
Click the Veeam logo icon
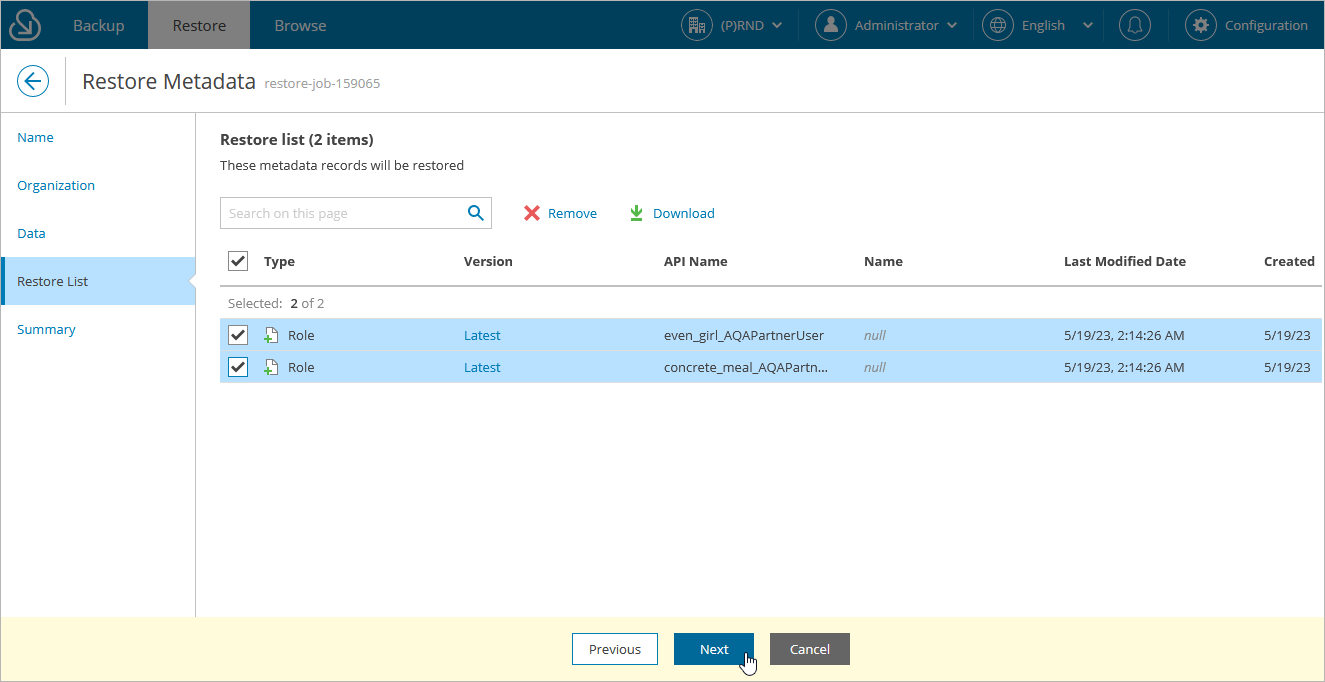pos(25,25)
